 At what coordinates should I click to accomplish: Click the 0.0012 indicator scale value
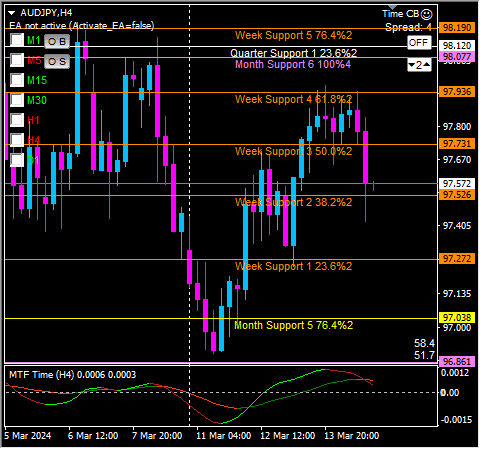point(456,373)
